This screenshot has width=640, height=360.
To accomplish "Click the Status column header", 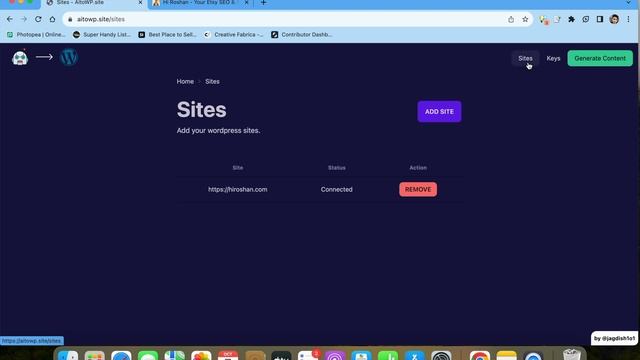I will (337, 168).
